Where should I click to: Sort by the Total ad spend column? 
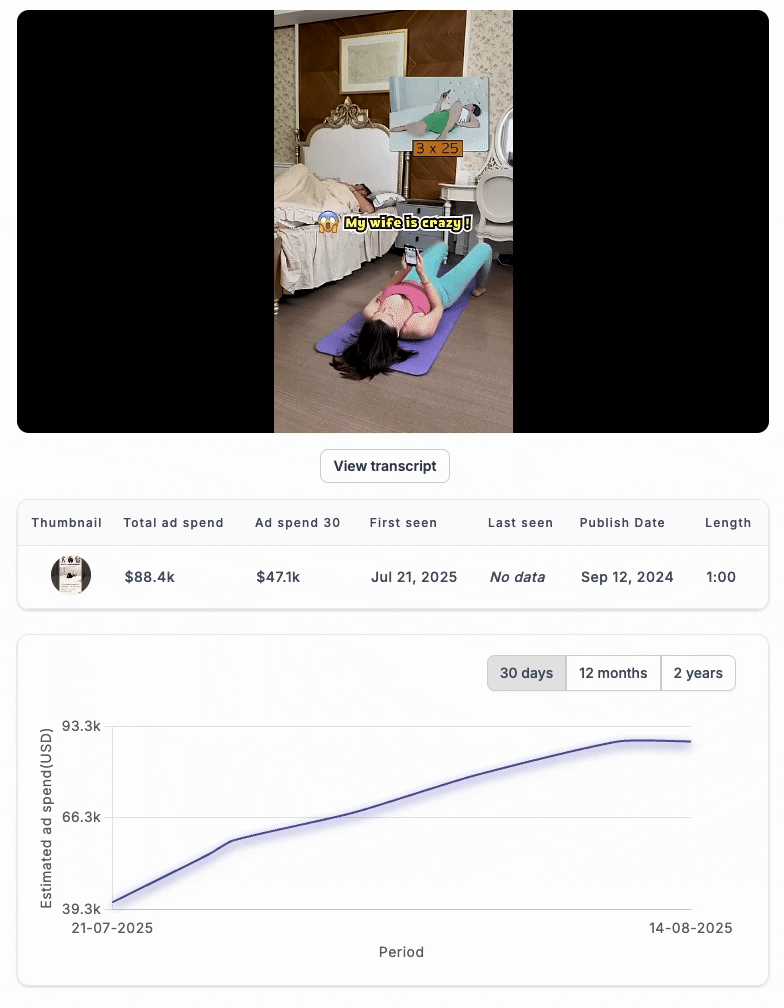click(175, 523)
